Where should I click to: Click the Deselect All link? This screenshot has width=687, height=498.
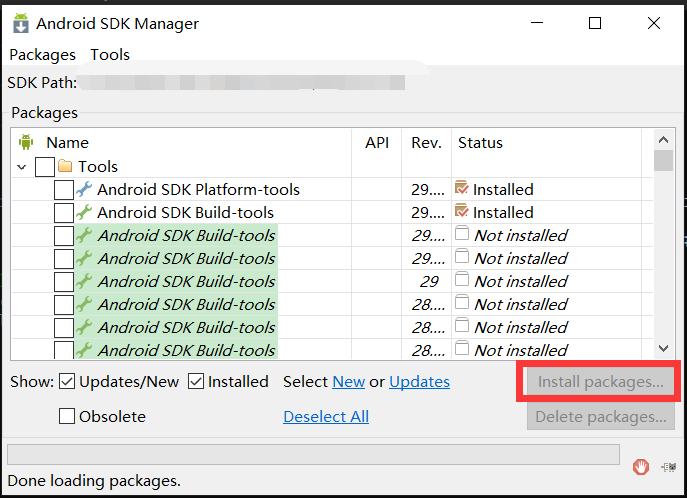[x=326, y=416]
